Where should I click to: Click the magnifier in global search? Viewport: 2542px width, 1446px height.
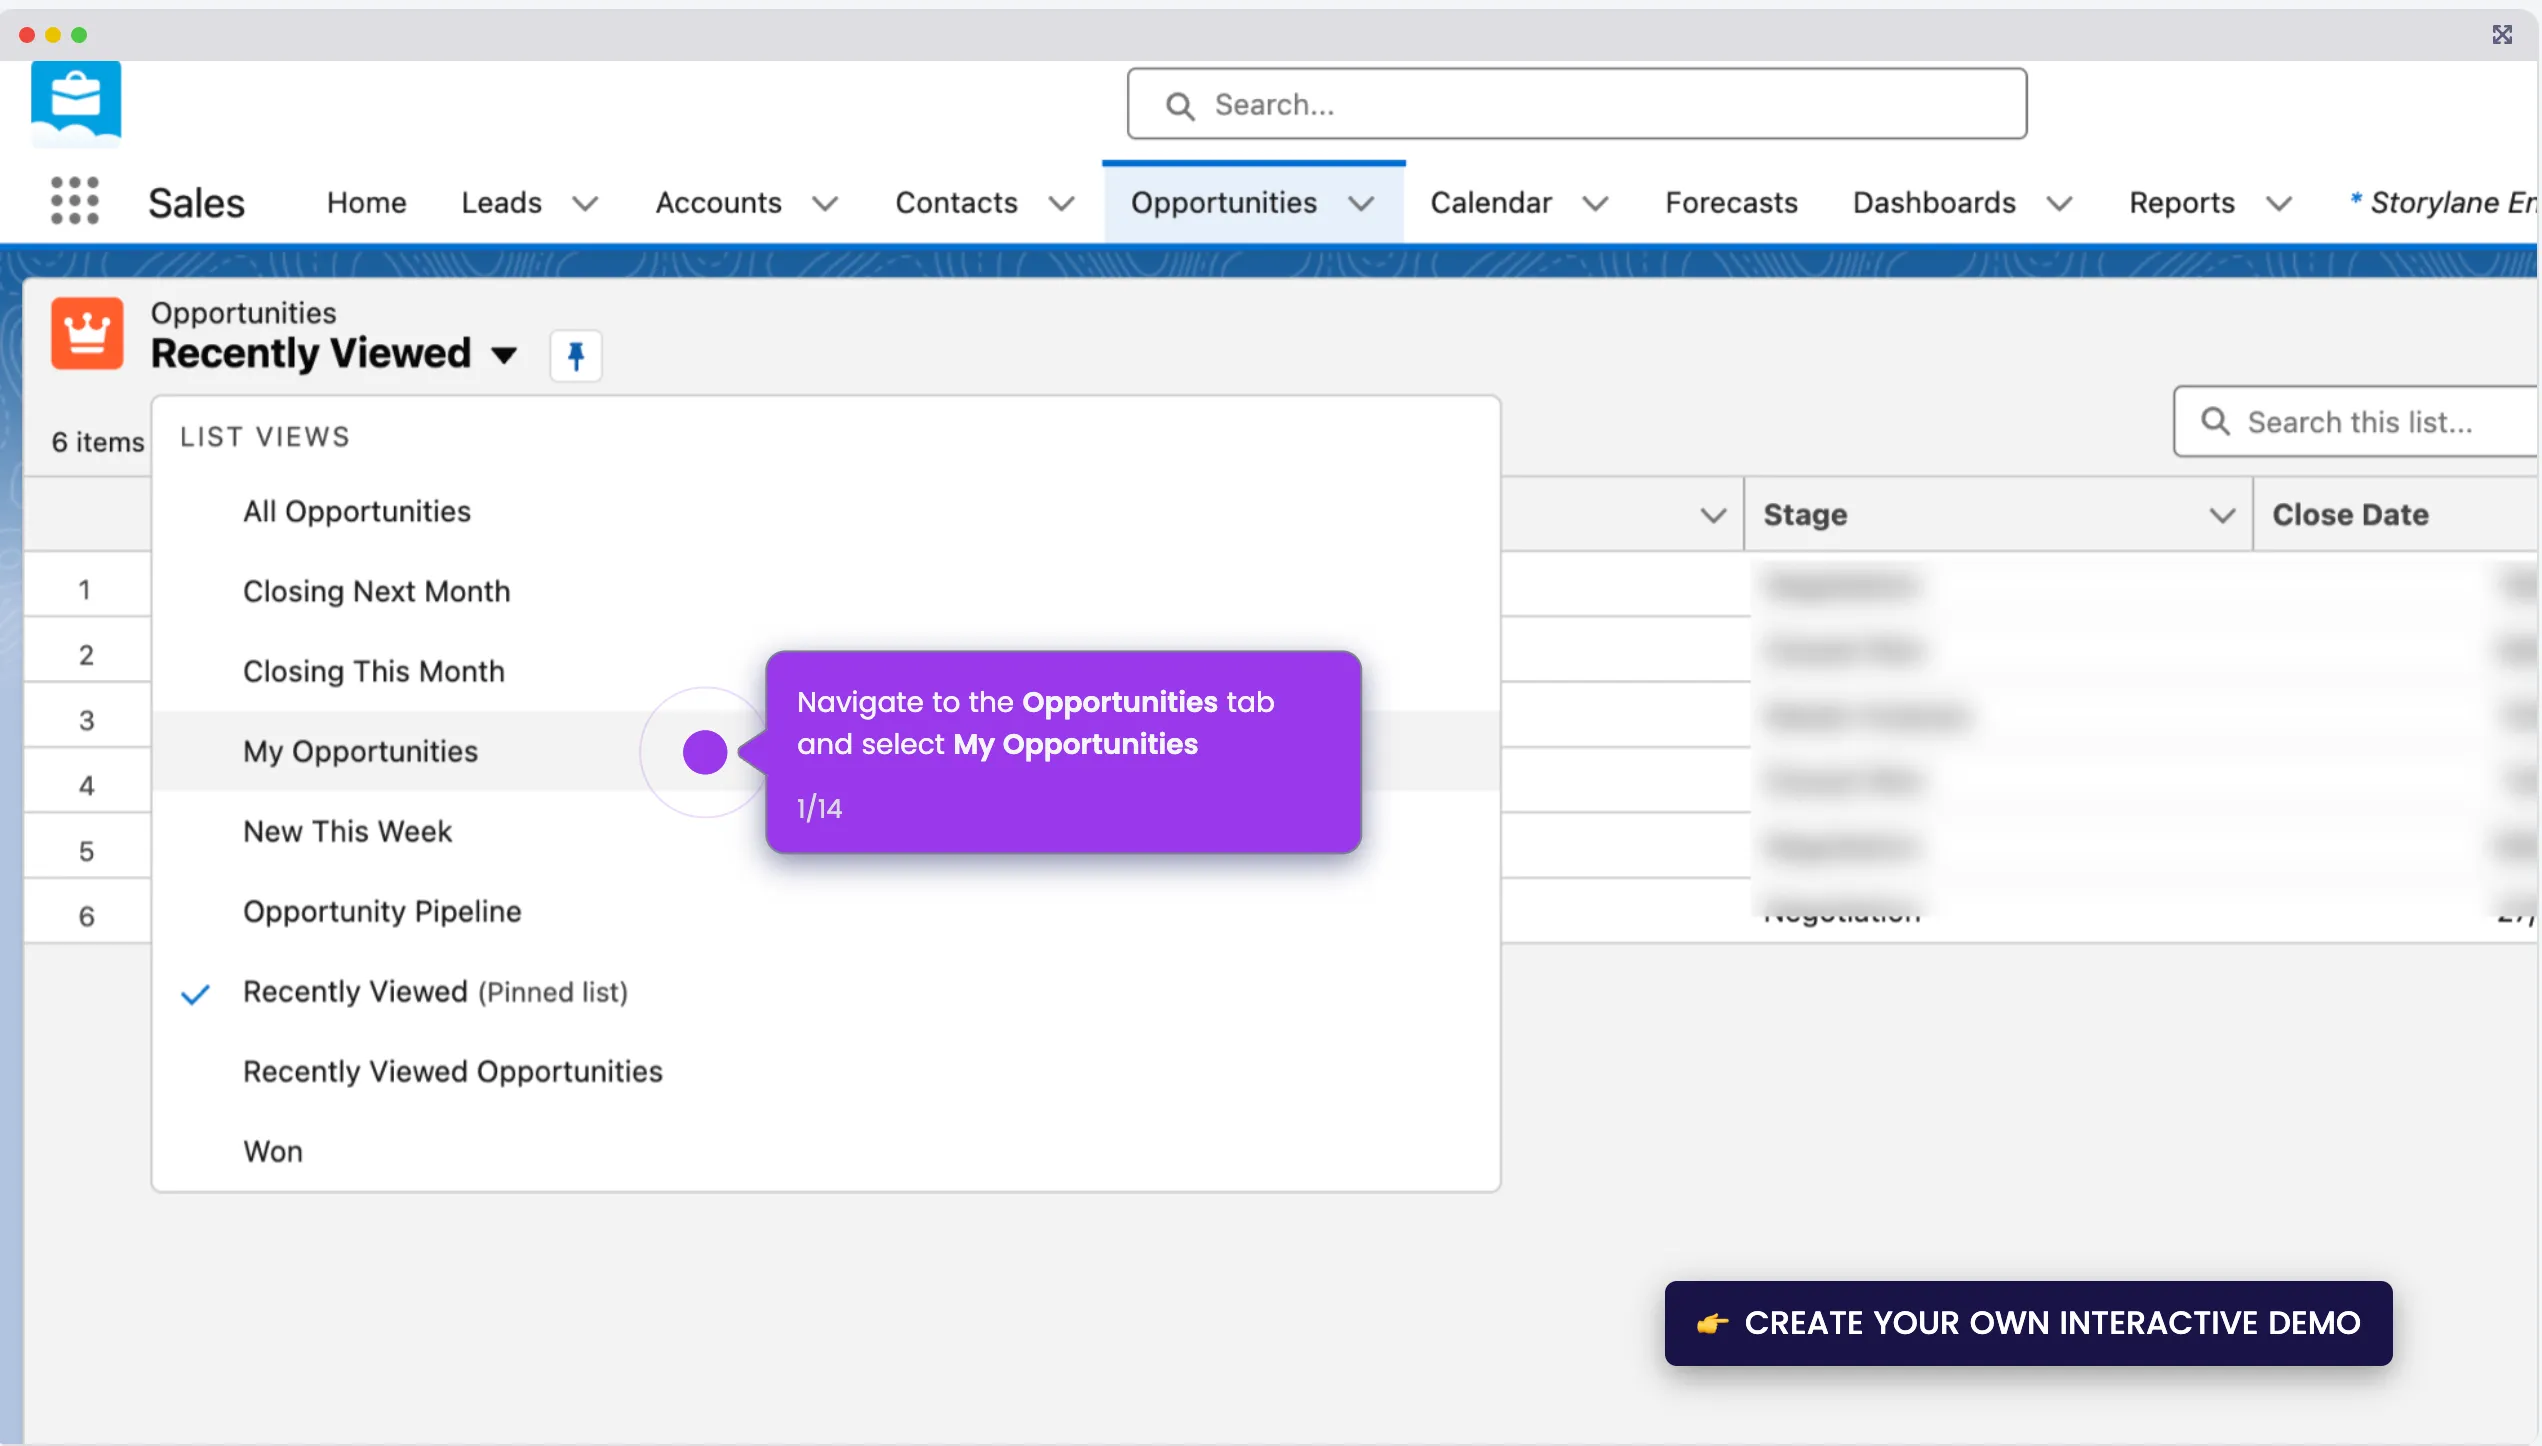[1180, 106]
